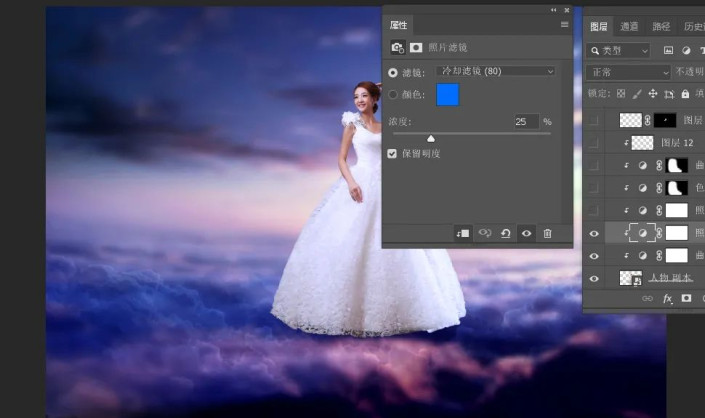Clip adjustment to layer below button
This screenshot has height=418, width=705.
463,233
